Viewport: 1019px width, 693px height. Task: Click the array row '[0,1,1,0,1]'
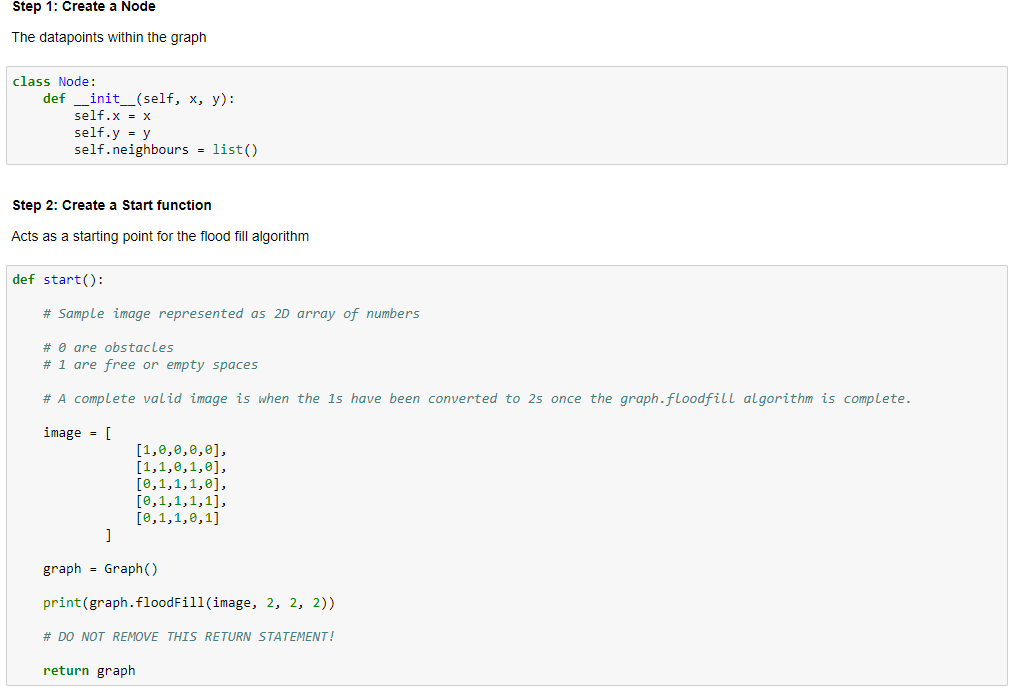(x=178, y=517)
